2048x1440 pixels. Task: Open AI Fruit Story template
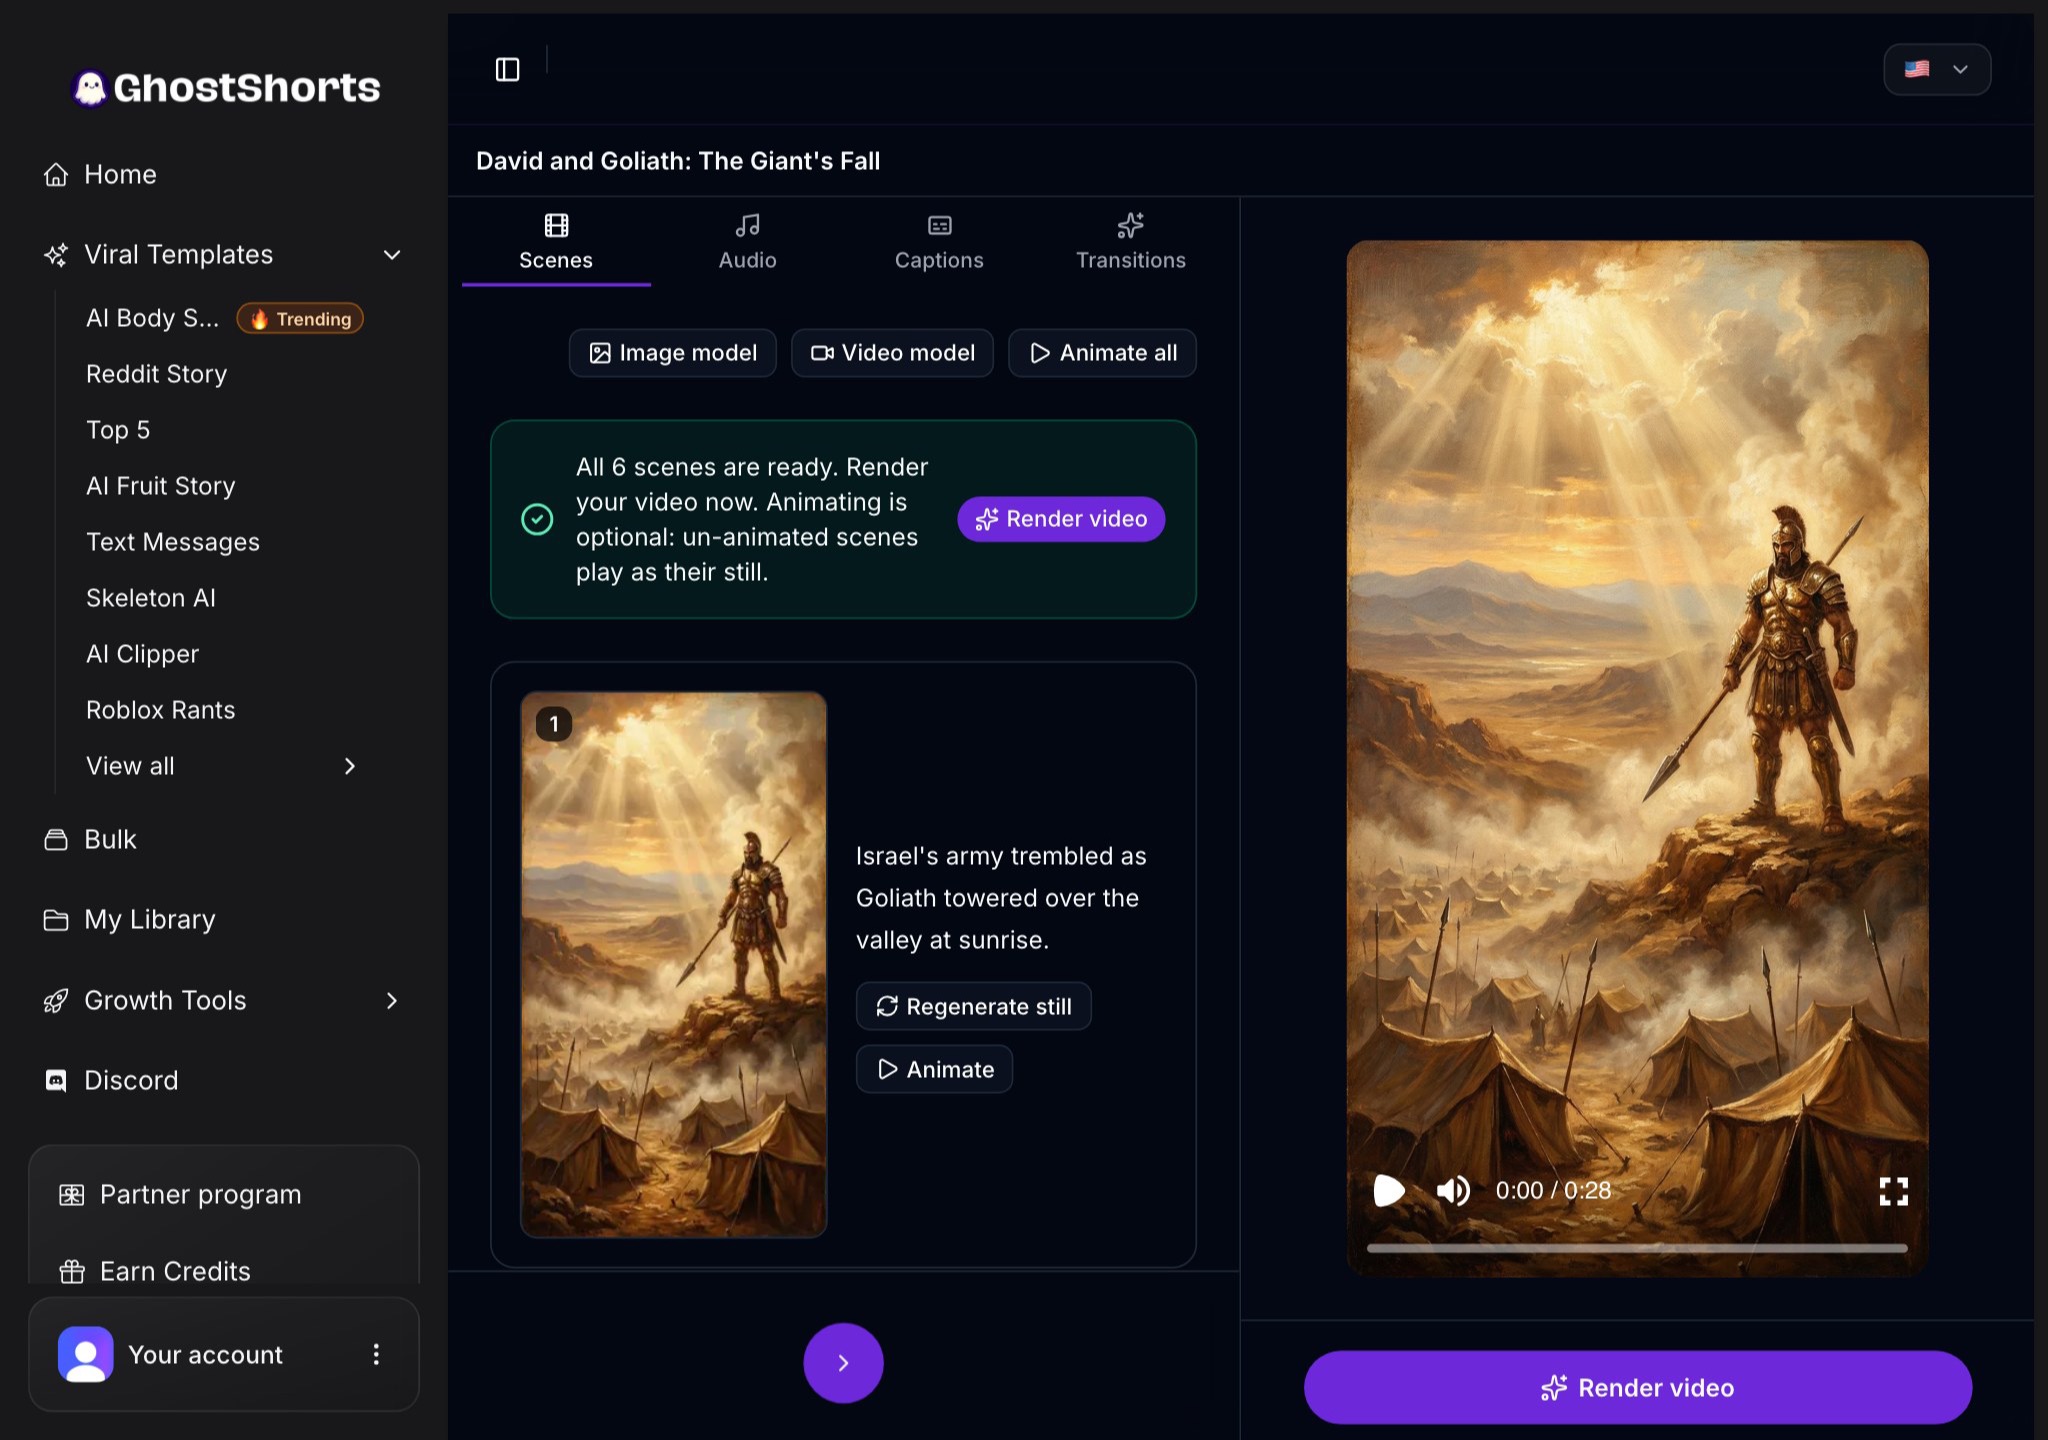(160, 486)
